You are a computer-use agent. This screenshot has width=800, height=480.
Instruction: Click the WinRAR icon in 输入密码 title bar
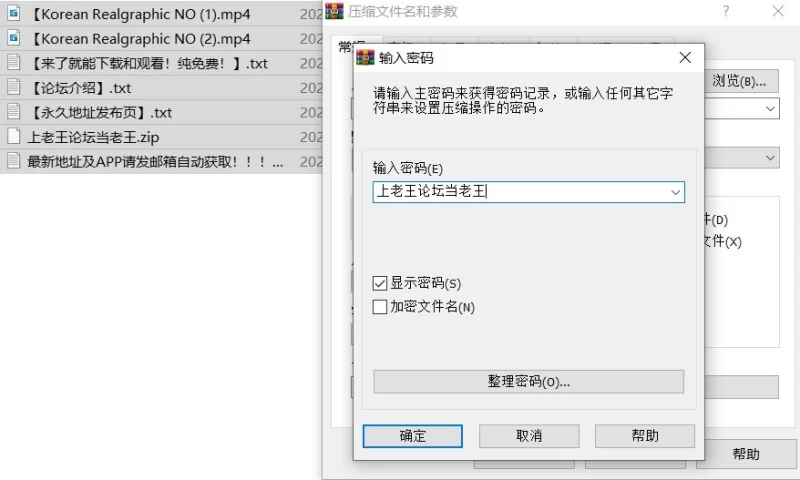pos(365,57)
